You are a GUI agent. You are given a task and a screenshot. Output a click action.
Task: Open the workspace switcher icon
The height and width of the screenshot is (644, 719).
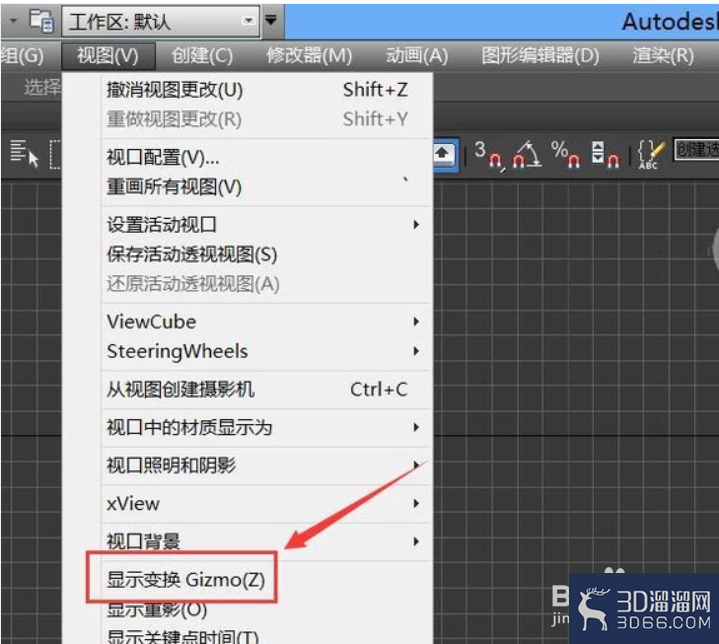(42, 21)
